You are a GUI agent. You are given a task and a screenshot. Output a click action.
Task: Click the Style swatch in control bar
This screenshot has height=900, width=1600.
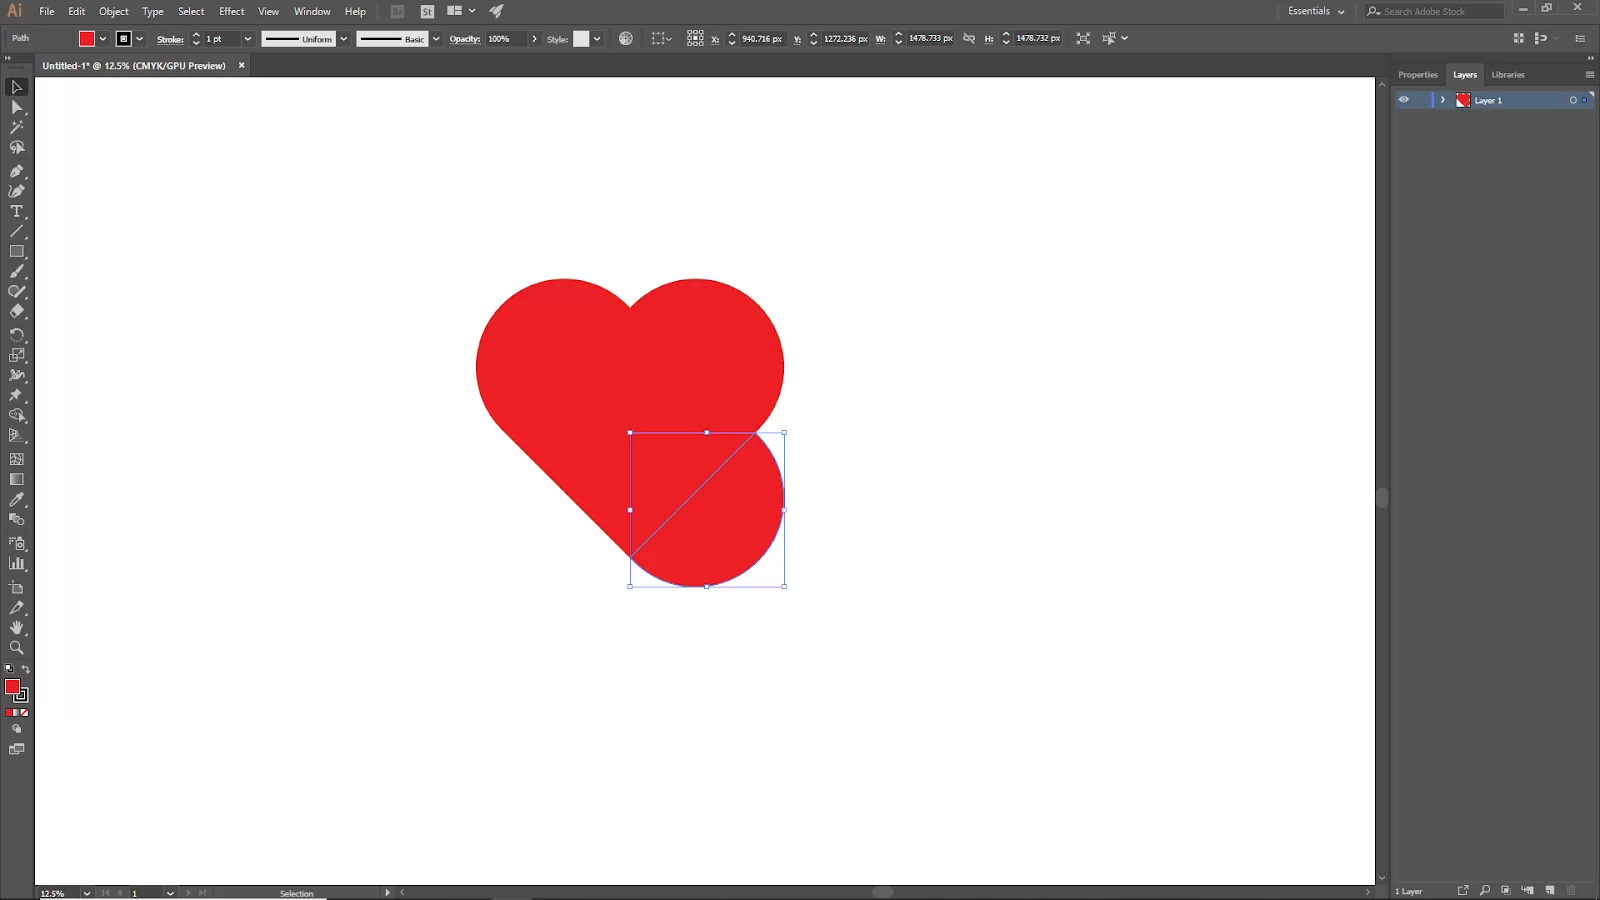point(581,39)
